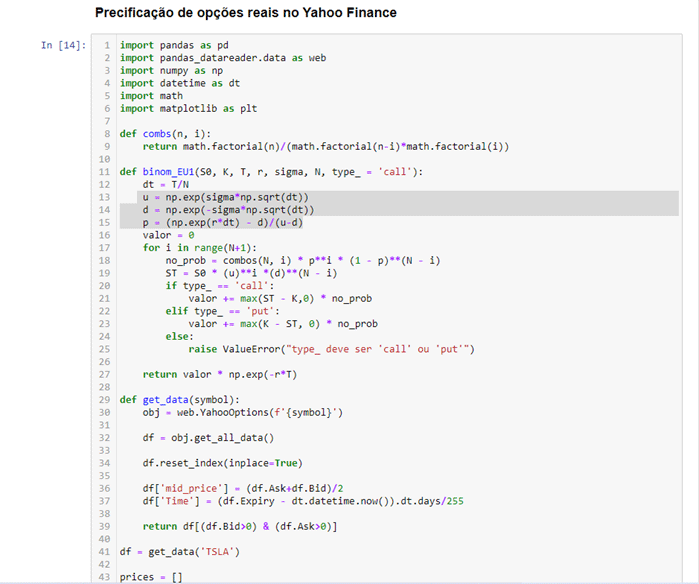699x584 pixels.
Task: Click the 'import pandas as pd' line
Action: 174,45
